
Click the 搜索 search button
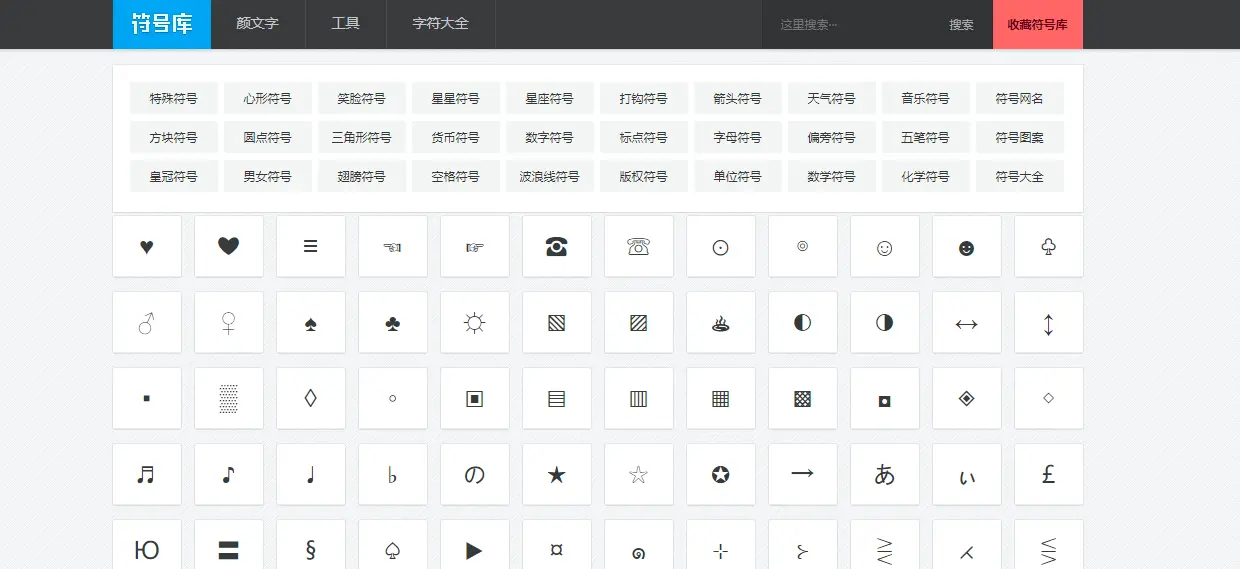962,24
